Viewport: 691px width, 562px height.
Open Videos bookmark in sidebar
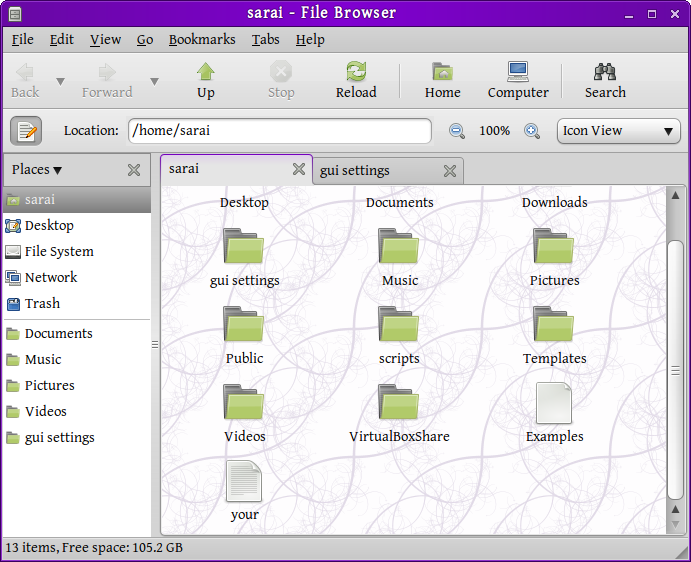pos(77,412)
